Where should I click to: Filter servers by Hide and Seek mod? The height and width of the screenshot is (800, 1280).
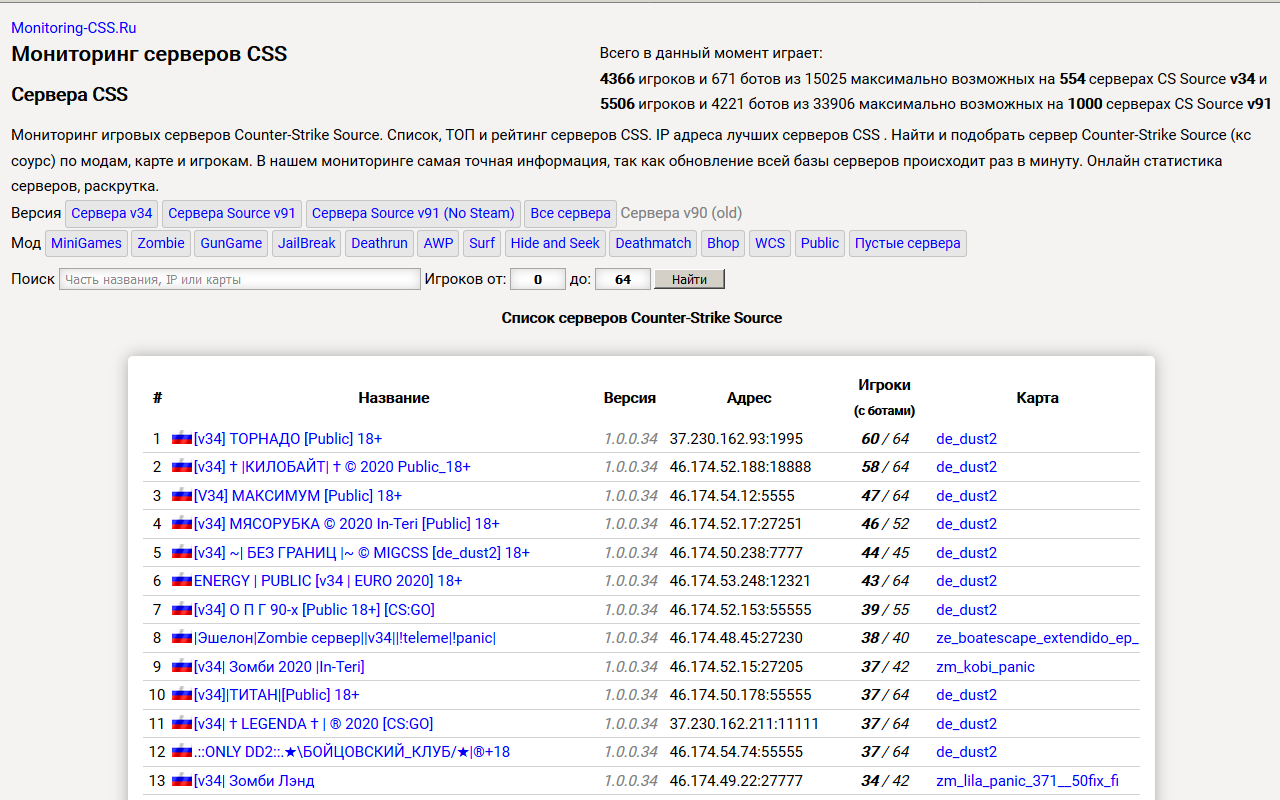pos(555,243)
